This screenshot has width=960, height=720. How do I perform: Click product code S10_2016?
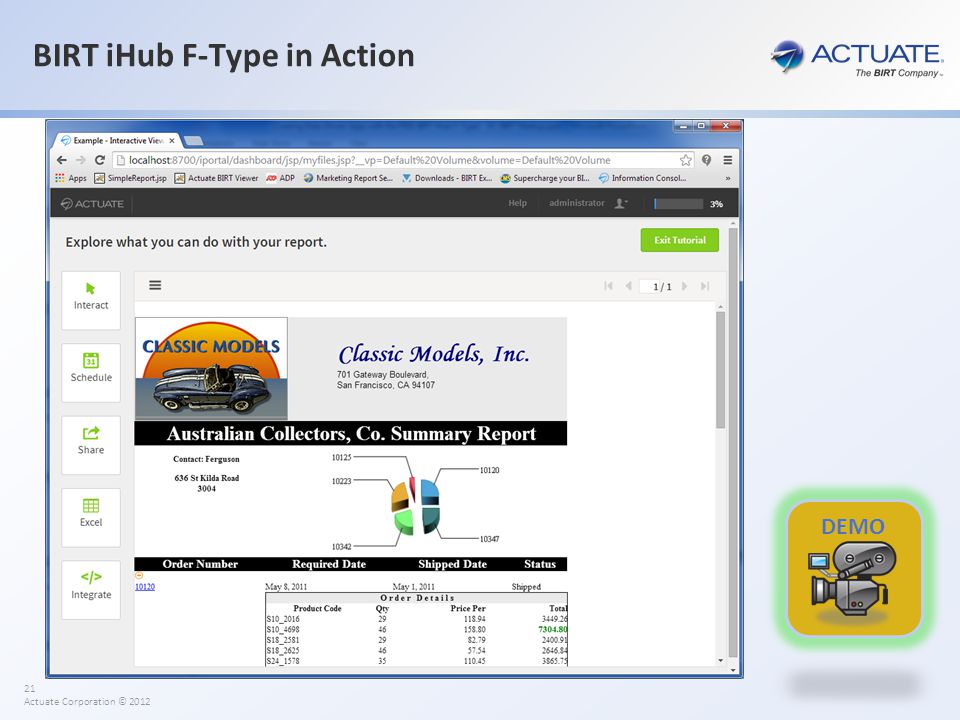pyautogui.click(x=283, y=619)
